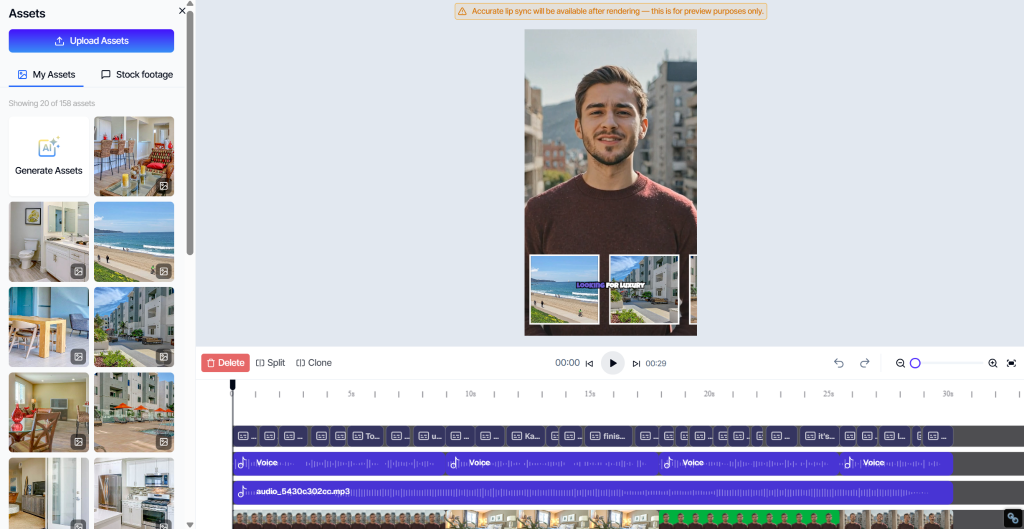This screenshot has height=529, width=1024.
Task: Select the wooden dining table asset thumbnail
Action: click(49, 327)
